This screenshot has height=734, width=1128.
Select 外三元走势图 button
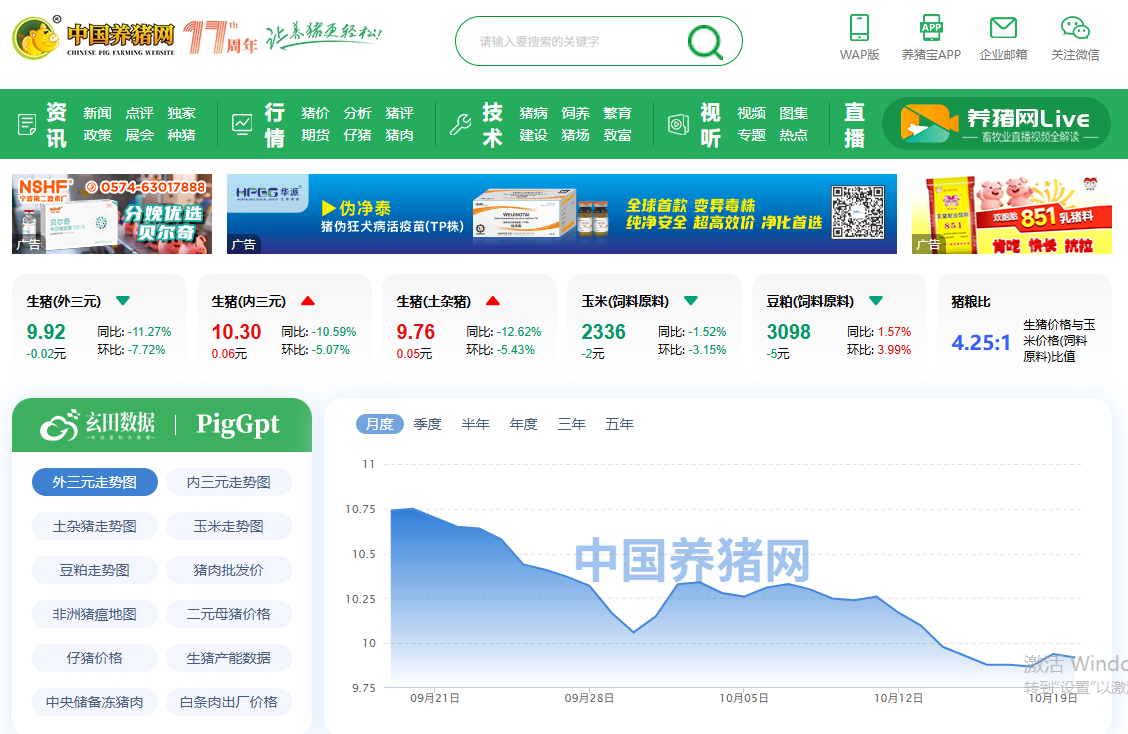click(95, 482)
